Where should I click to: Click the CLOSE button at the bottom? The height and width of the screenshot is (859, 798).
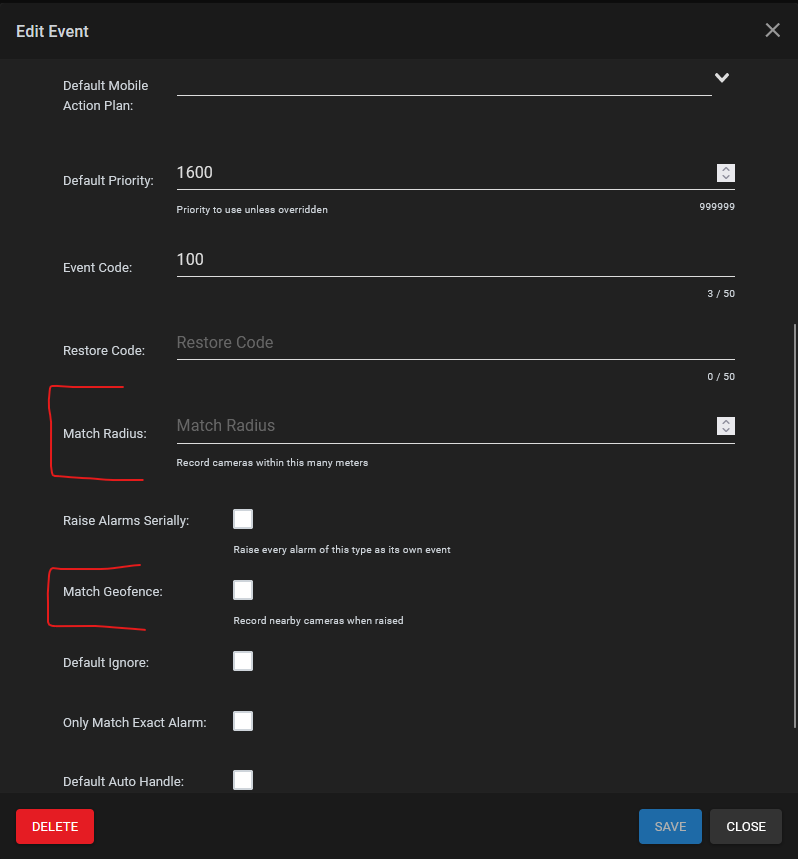745,826
